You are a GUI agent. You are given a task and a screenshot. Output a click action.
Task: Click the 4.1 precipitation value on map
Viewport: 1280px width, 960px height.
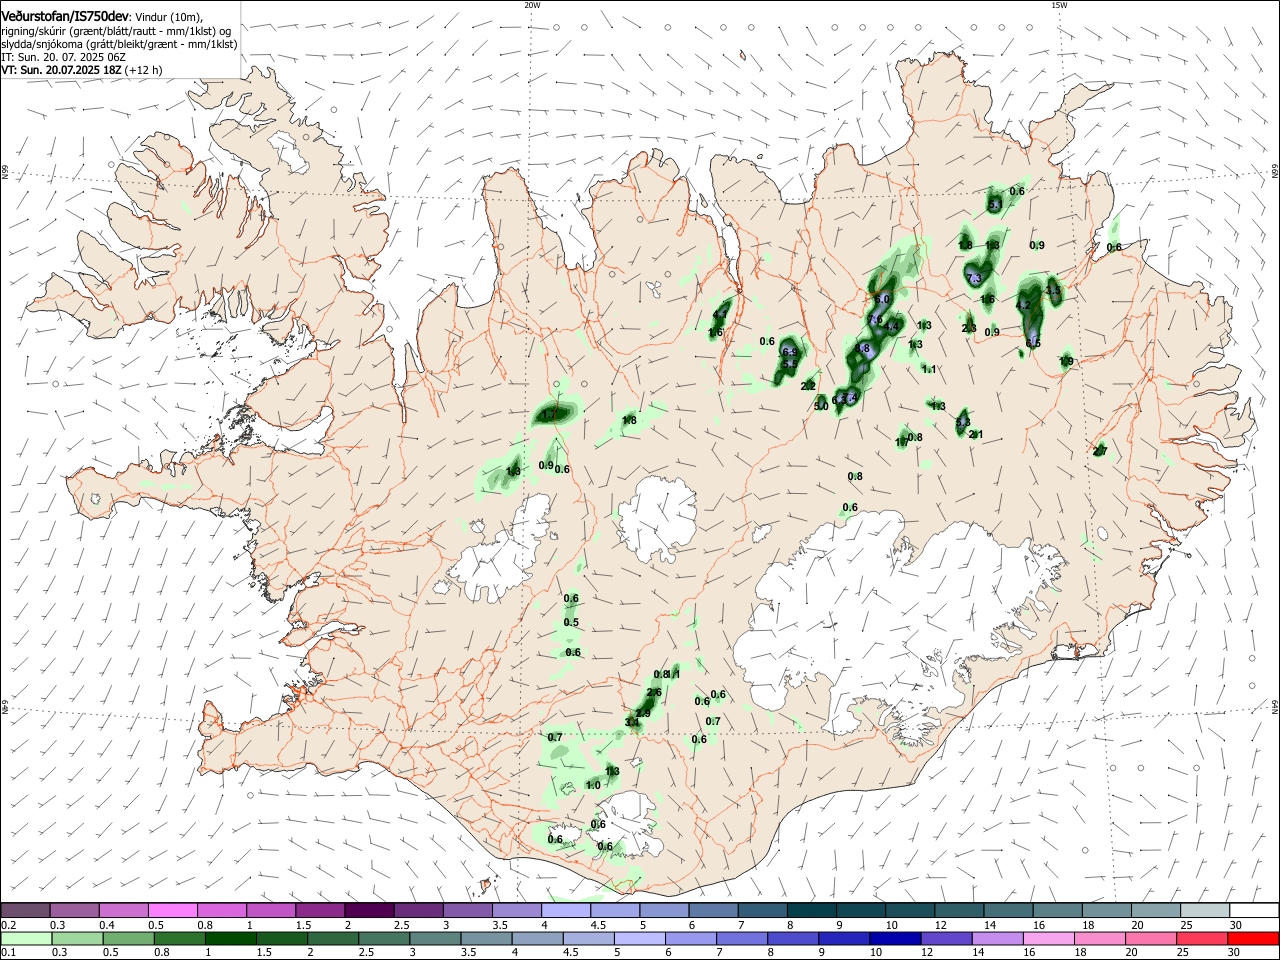tap(720, 315)
